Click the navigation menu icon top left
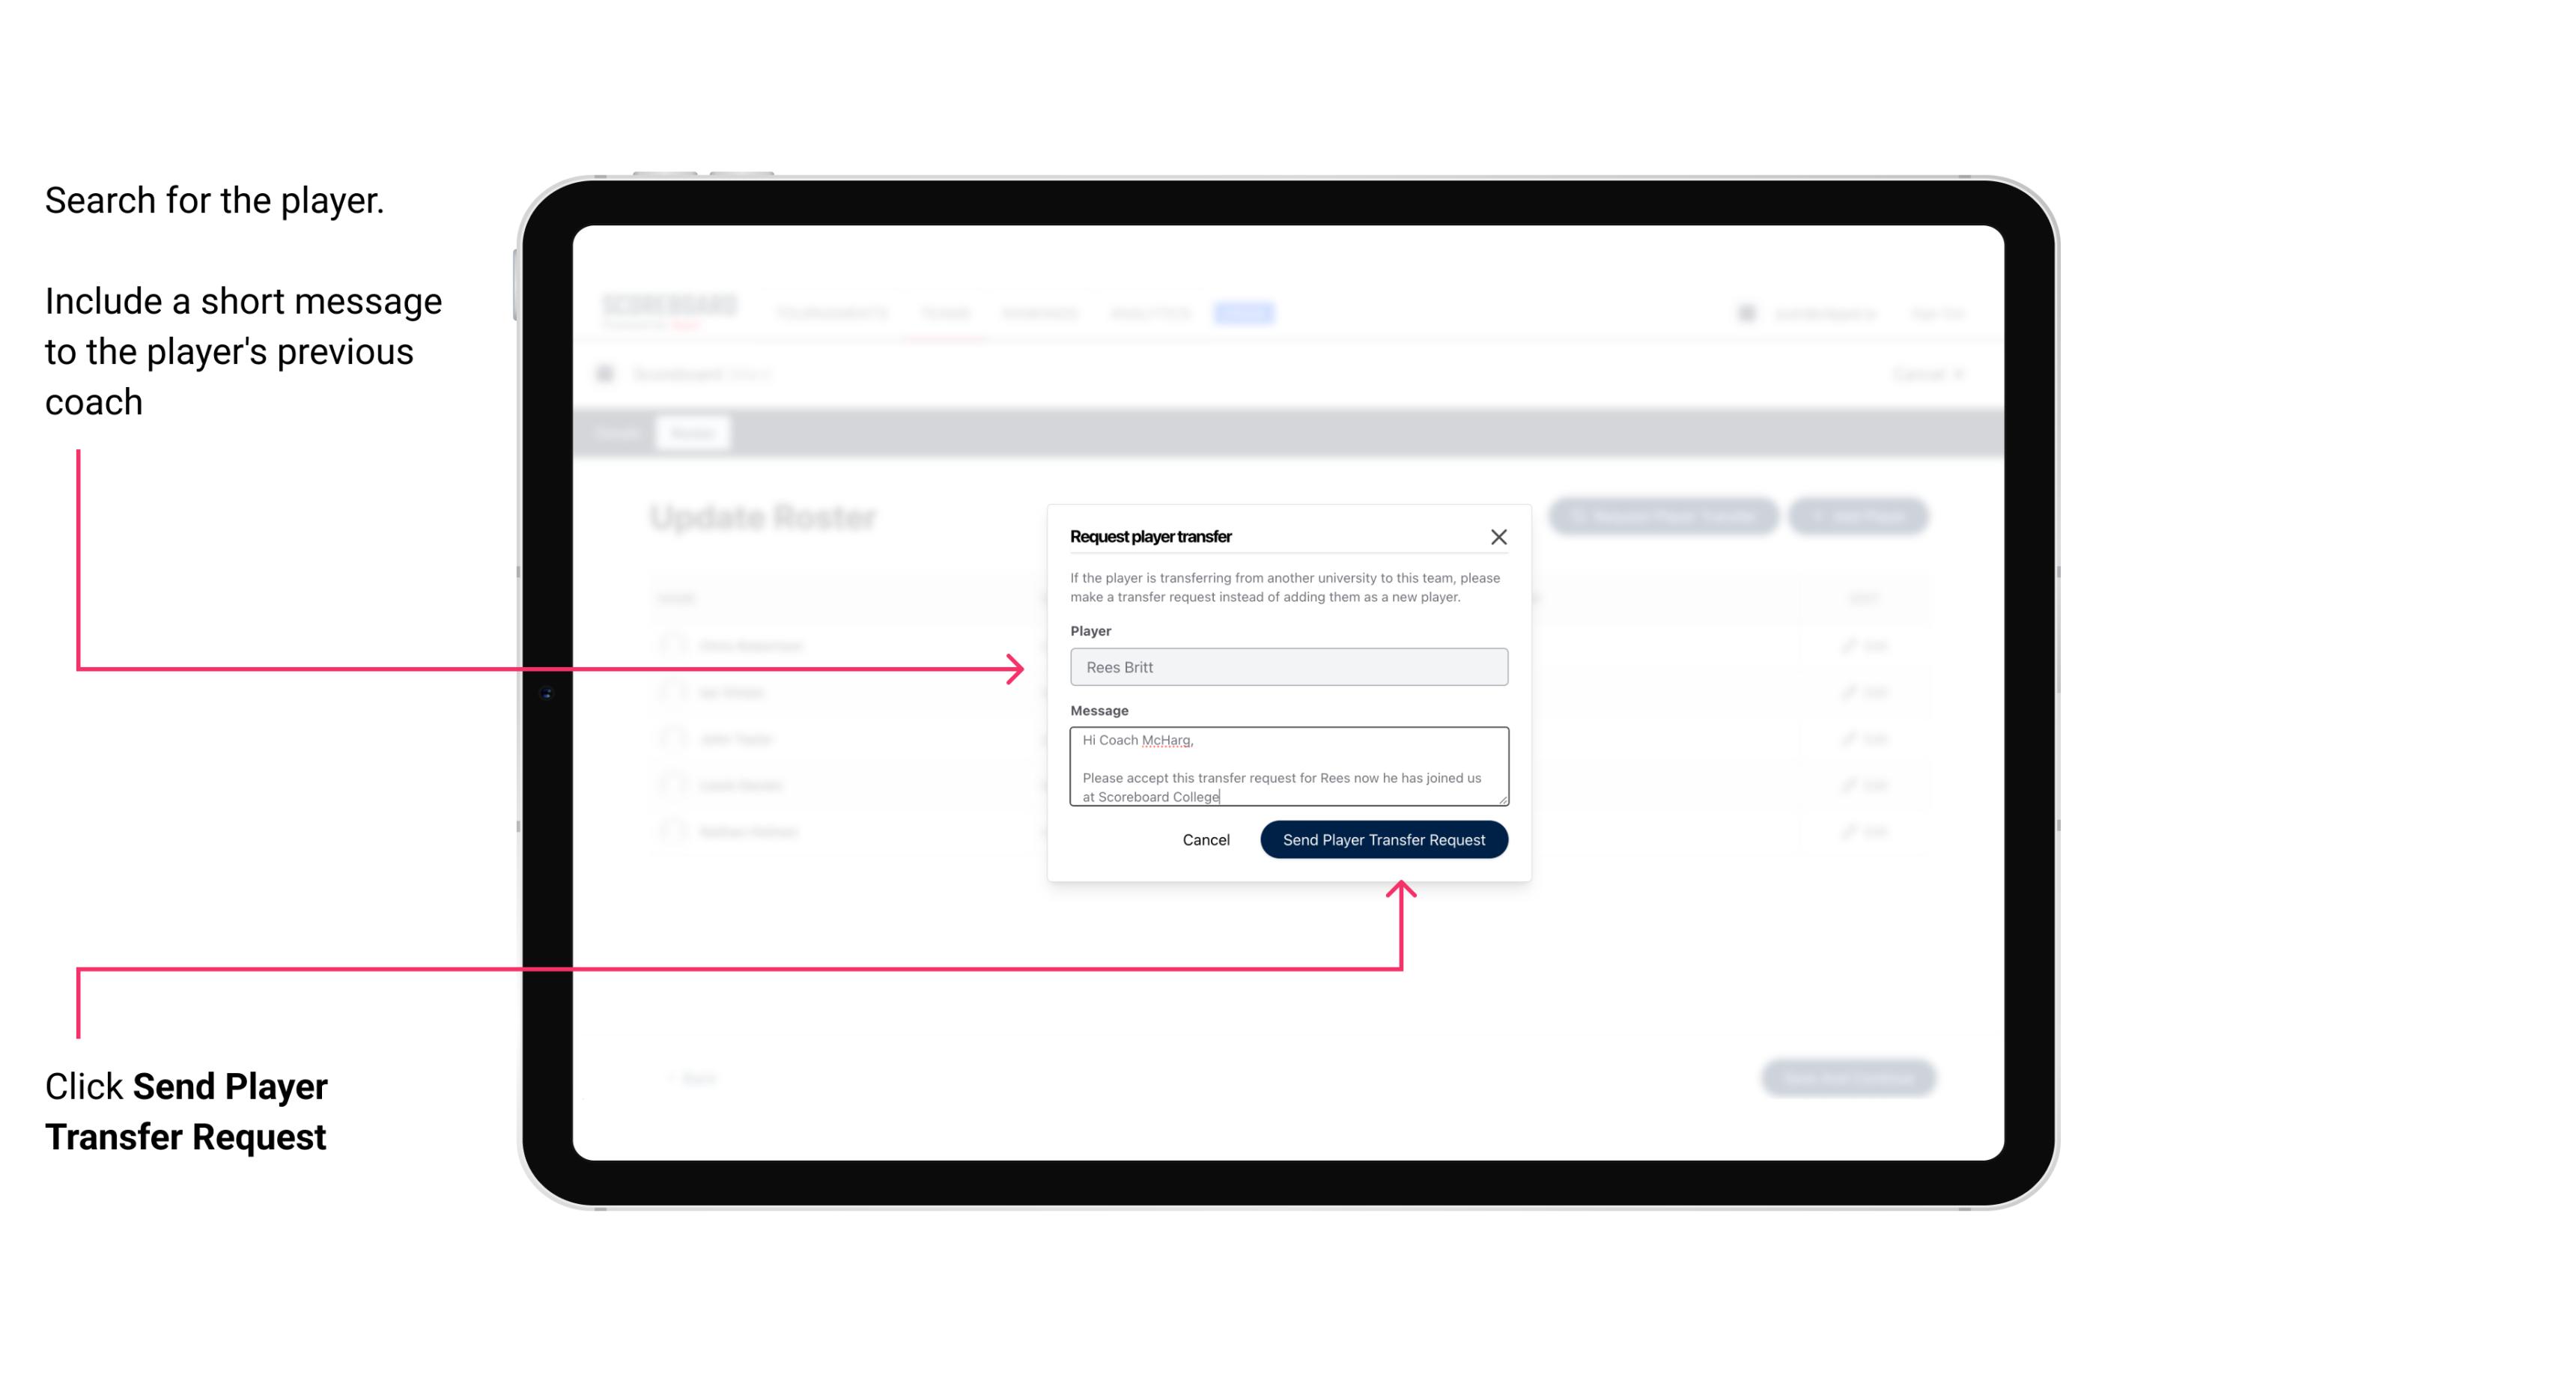2576x1386 pixels. [x=610, y=372]
